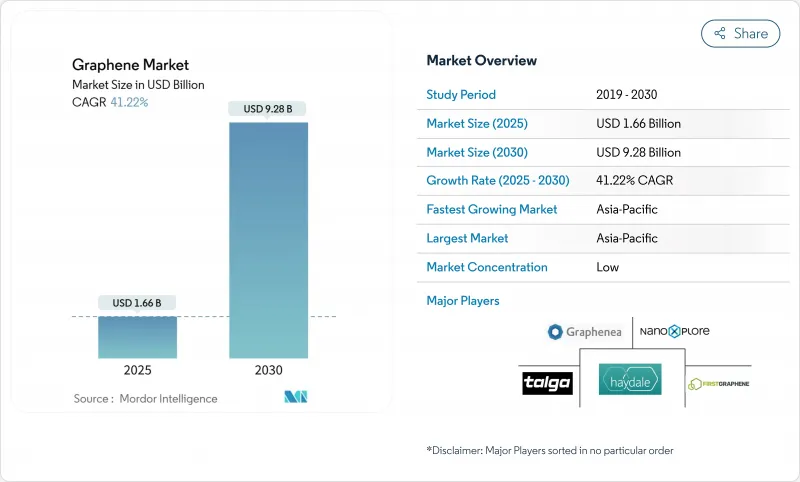
Task: Select the 2030 market size bar
Action: coord(268,240)
